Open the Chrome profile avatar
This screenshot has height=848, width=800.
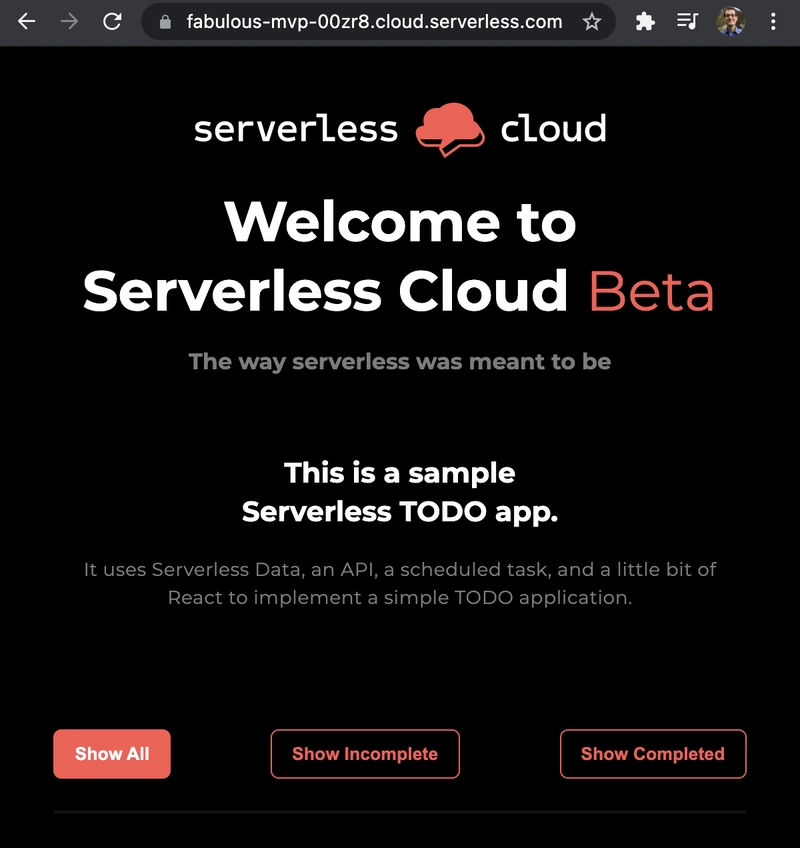(730, 22)
